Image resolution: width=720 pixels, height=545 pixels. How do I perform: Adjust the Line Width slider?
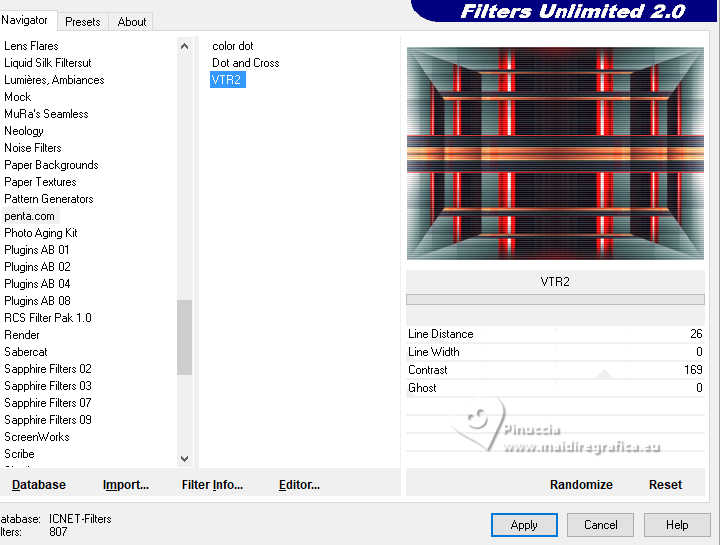click(555, 352)
